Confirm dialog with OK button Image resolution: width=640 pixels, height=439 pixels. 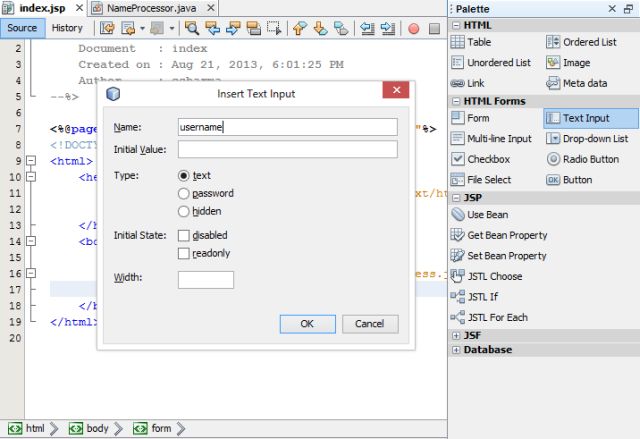pos(308,324)
